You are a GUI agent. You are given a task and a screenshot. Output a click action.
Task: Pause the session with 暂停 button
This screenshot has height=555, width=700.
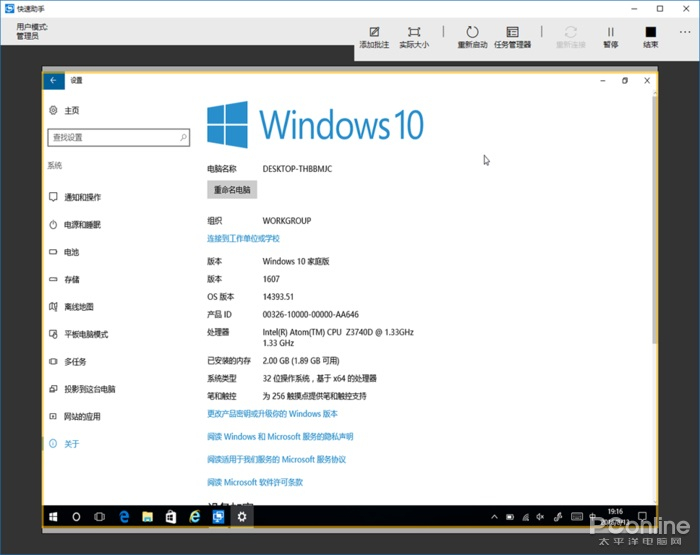610,36
